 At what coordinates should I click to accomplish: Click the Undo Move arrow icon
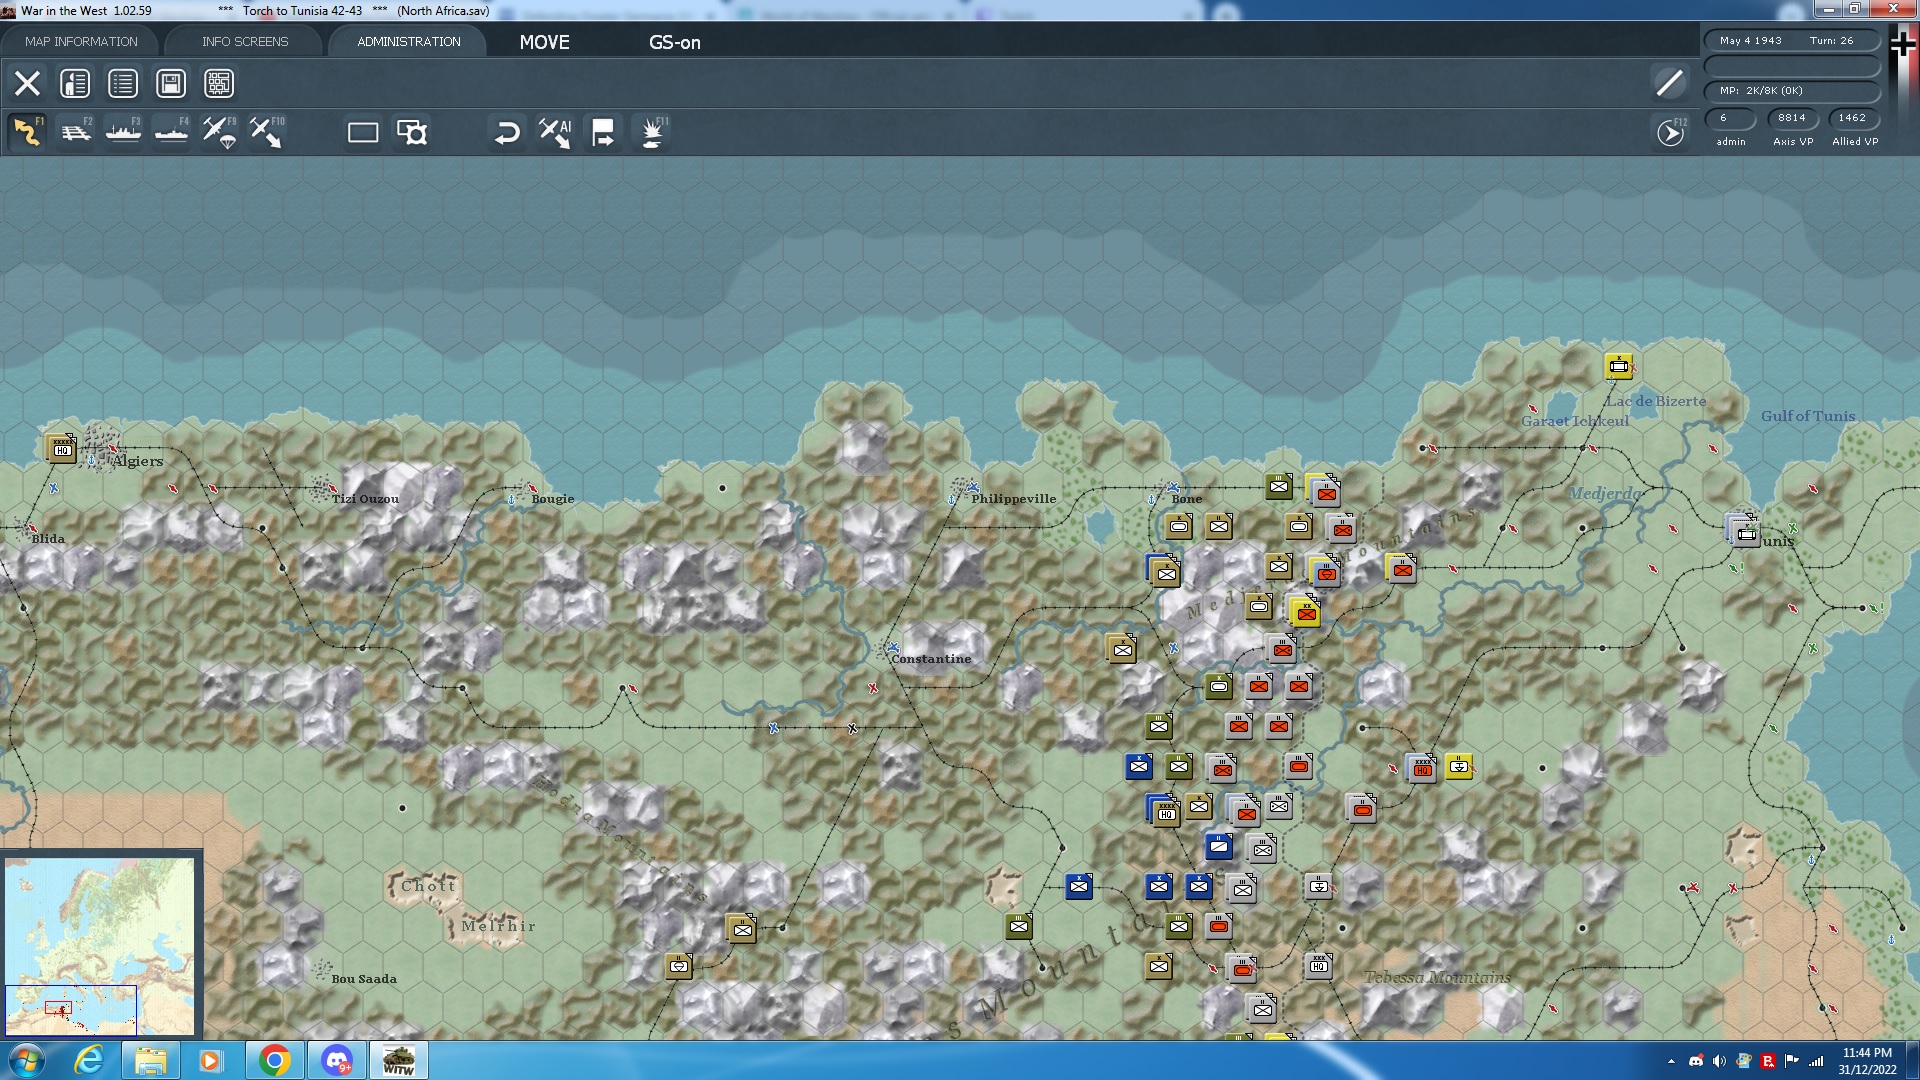point(507,132)
